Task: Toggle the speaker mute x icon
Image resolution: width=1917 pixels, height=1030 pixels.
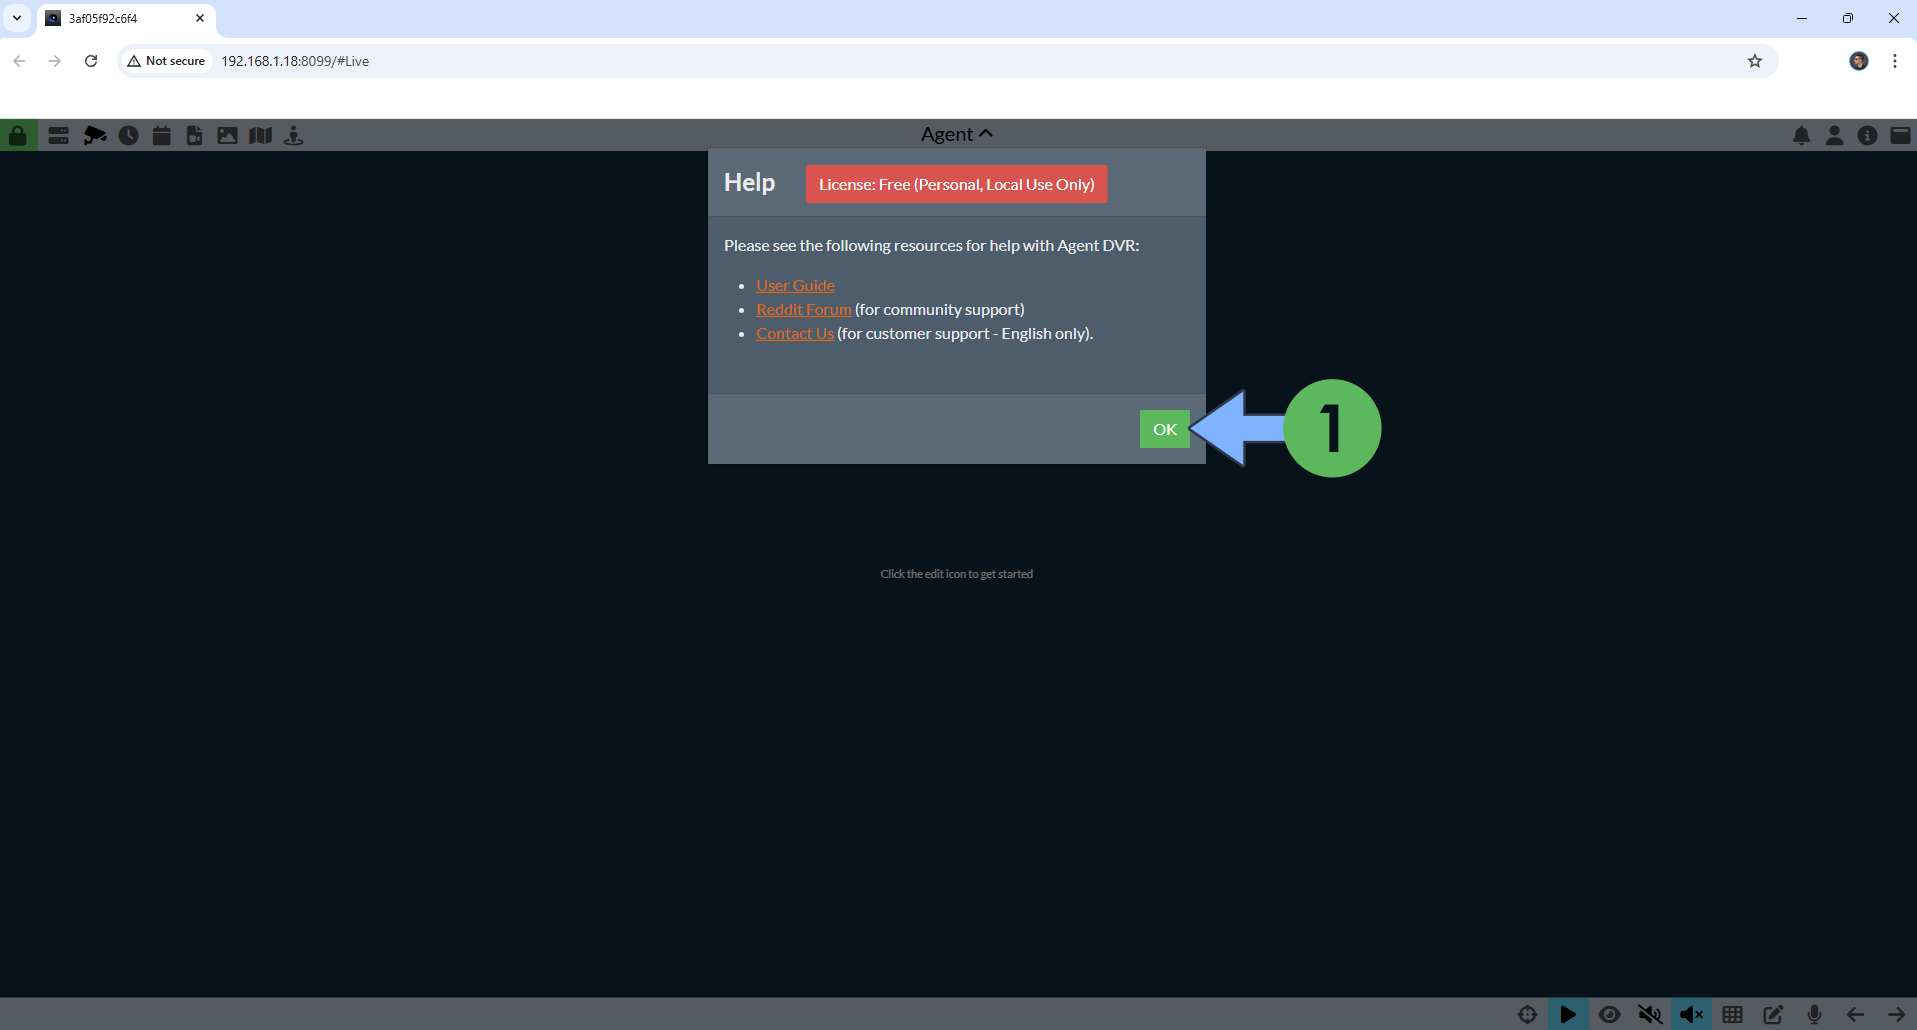Action: pyautogui.click(x=1691, y=1014)
